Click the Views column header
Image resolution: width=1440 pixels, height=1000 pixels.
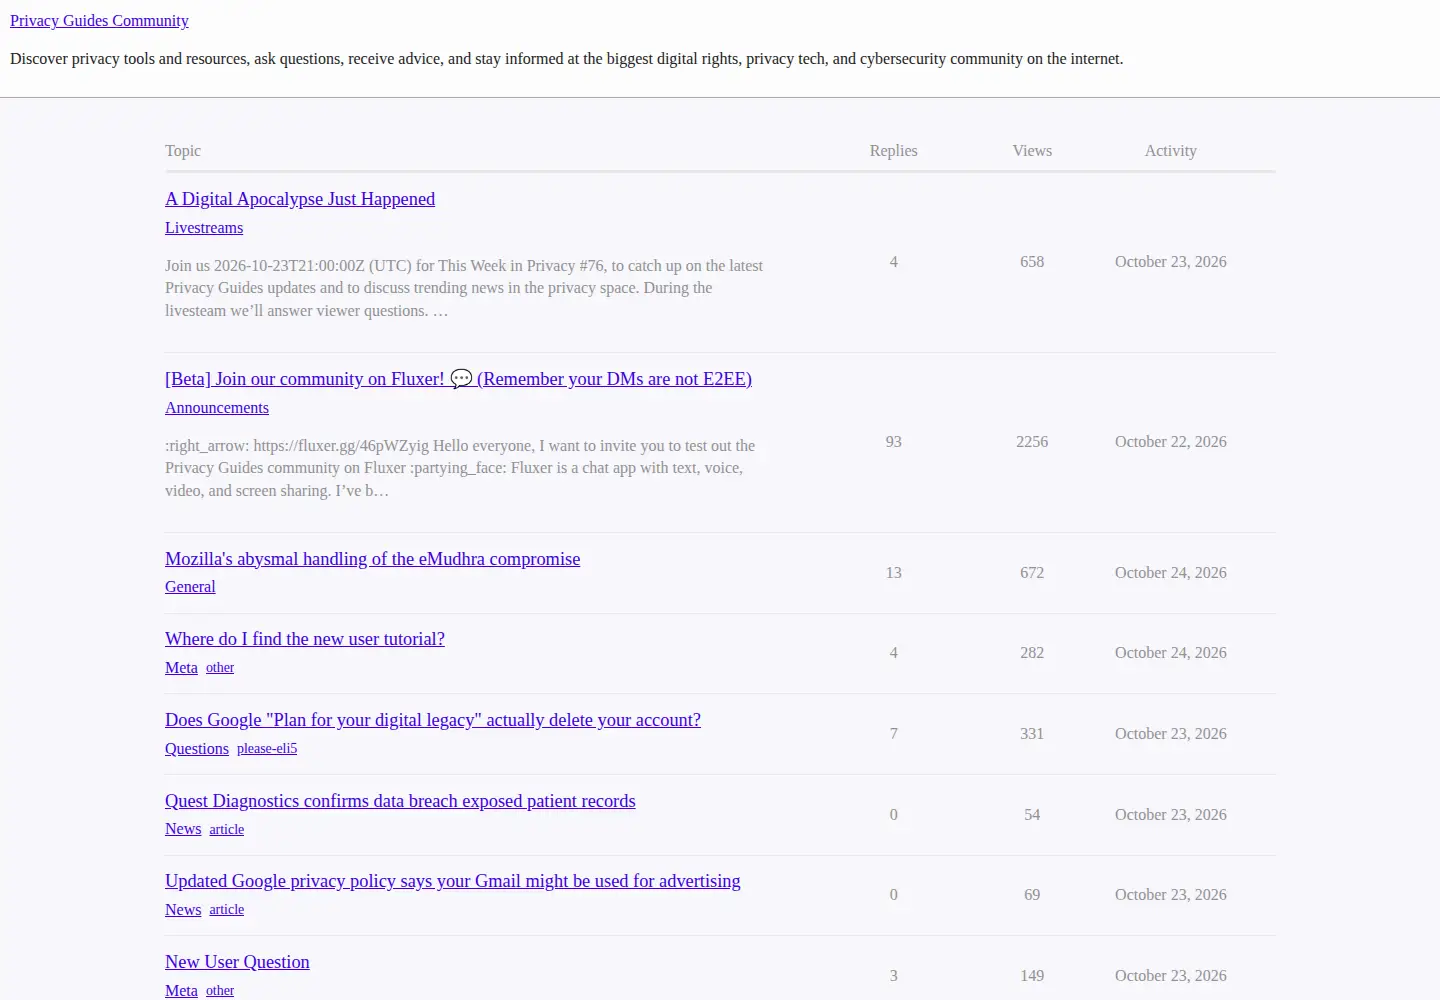pyautogui.click(x=1032, y=151)
